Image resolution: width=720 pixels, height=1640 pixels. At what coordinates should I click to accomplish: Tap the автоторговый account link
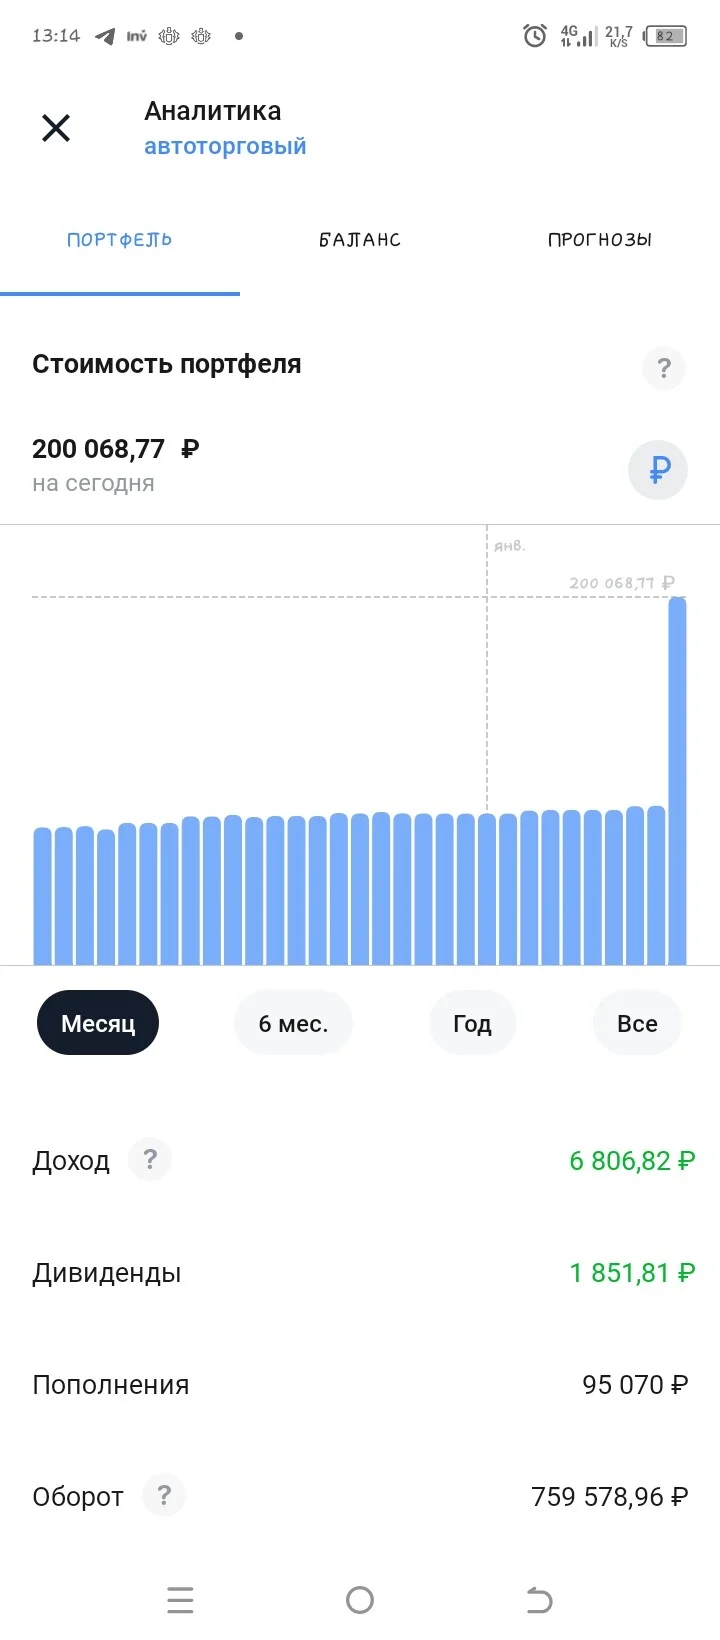[225, 146]
